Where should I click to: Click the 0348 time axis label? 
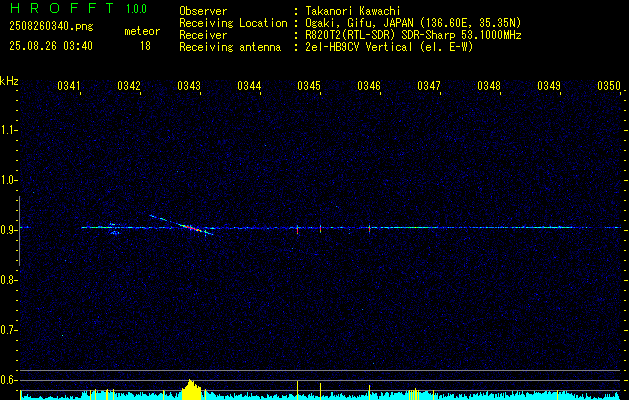tap(489, 86)
